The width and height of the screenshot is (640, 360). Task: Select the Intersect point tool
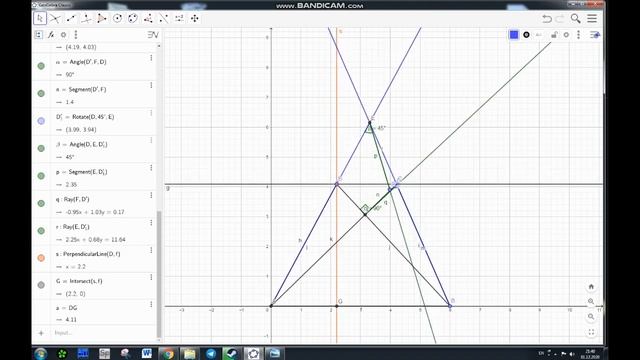(x=55, y=18)
